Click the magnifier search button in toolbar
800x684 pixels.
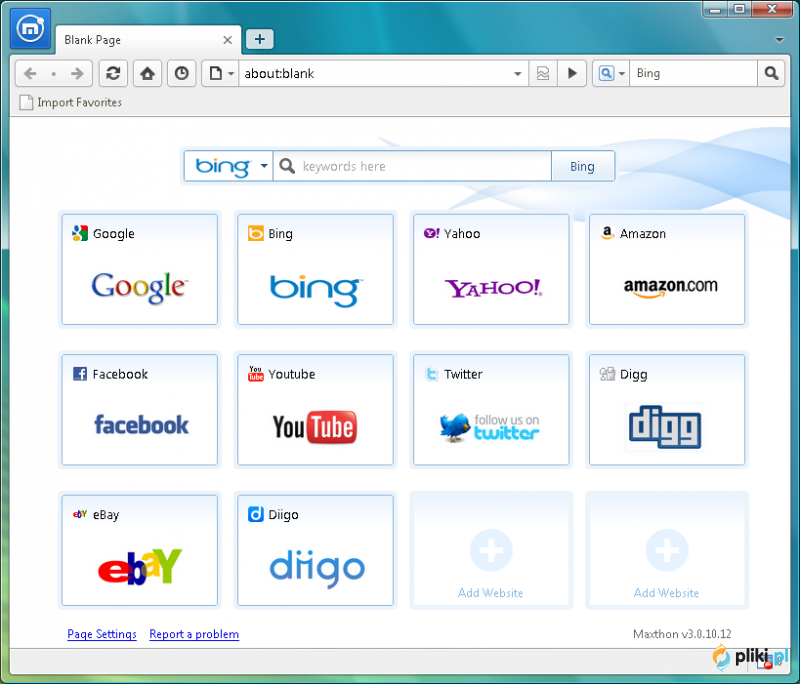(x=771, y=73)
